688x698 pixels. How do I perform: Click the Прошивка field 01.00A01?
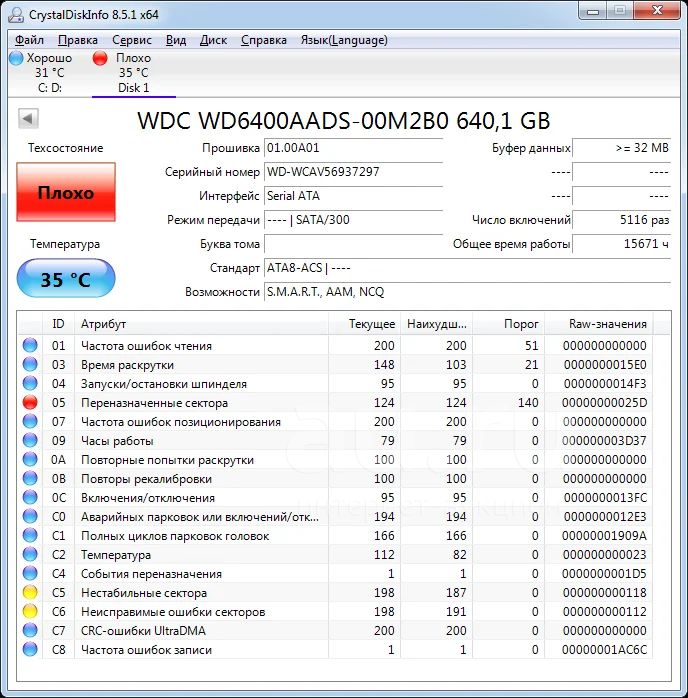pyautogui.click(x=353, y=148)
